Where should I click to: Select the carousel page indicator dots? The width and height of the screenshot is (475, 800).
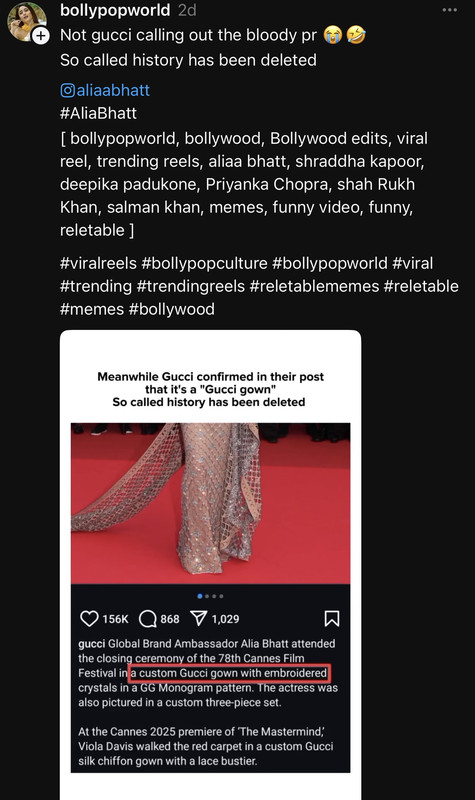[210, 596]
